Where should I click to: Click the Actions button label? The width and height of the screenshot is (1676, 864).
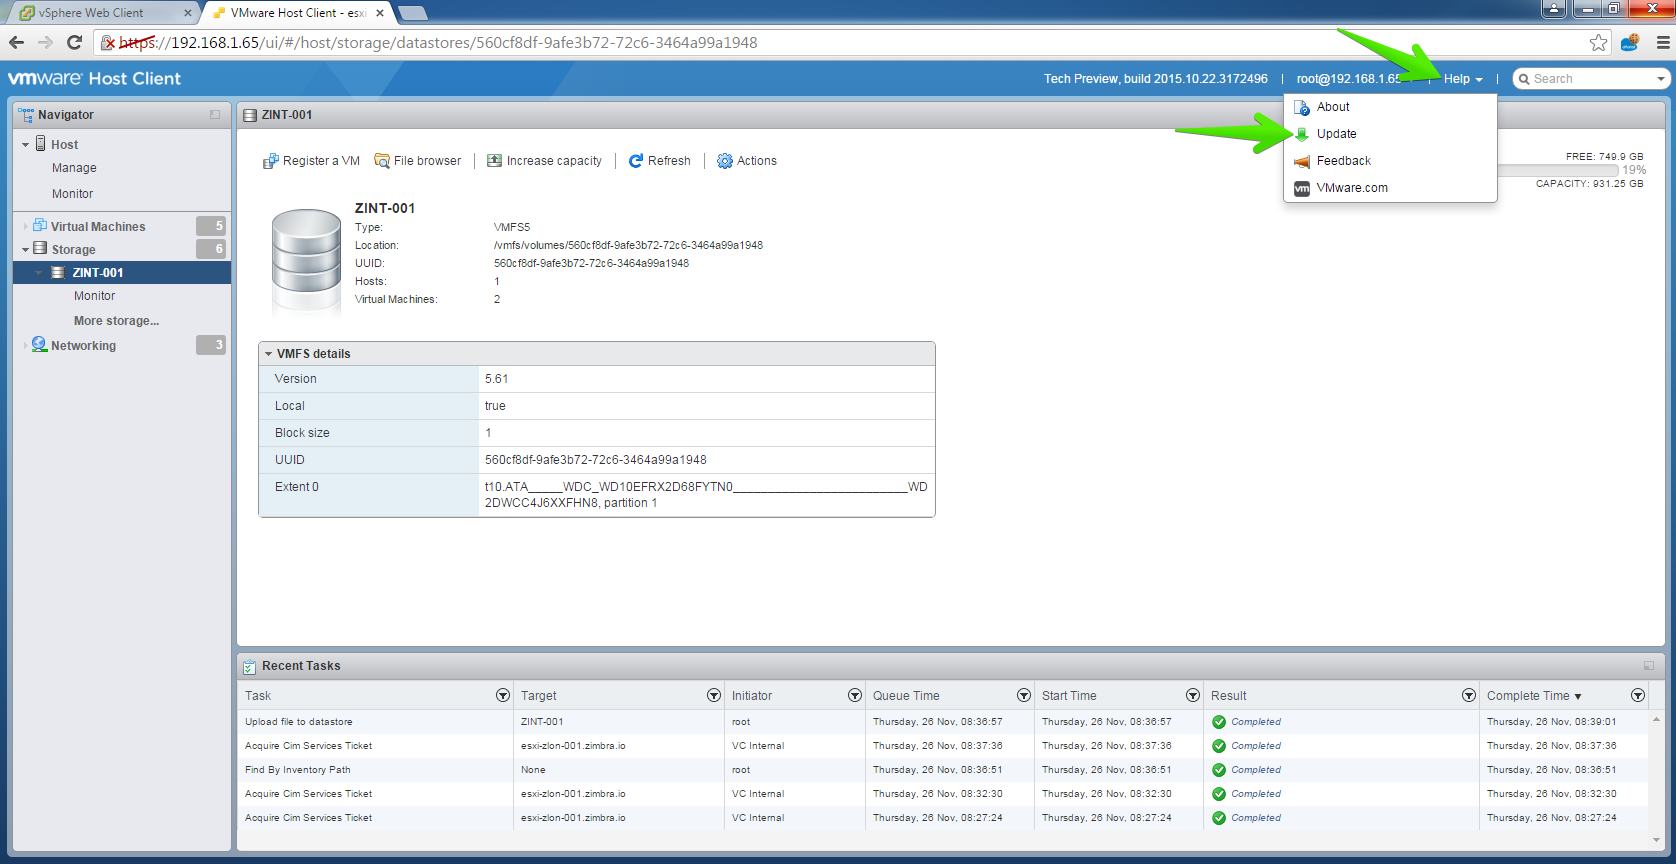[756, 161]
